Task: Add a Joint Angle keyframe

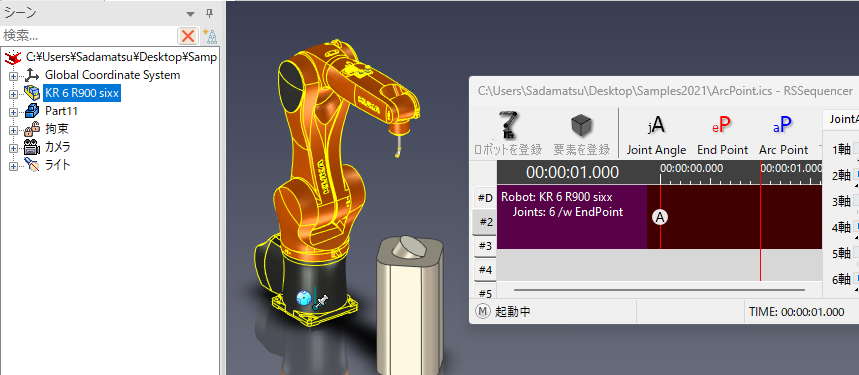Action: click(x=656, y=134)
